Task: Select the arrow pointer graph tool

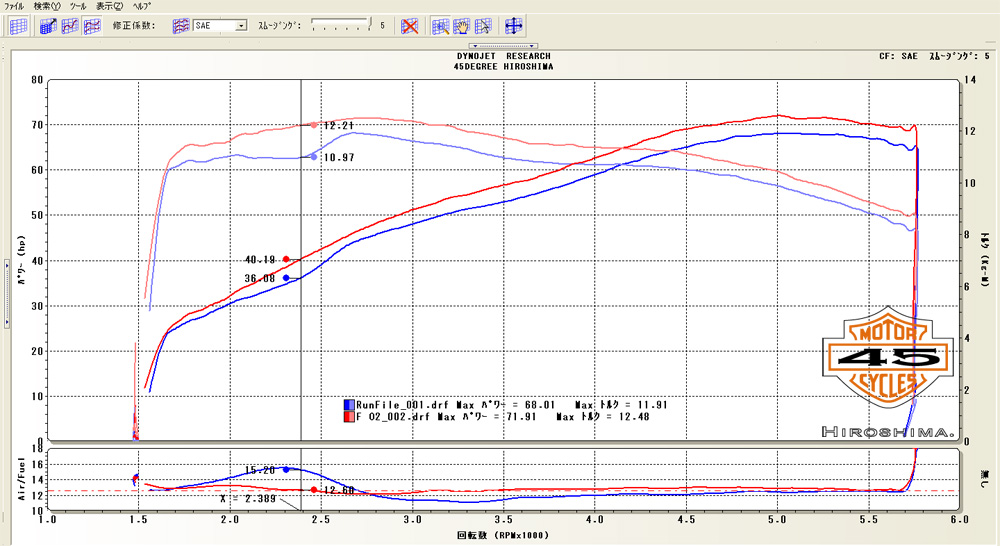Action: tap(483, 26)
